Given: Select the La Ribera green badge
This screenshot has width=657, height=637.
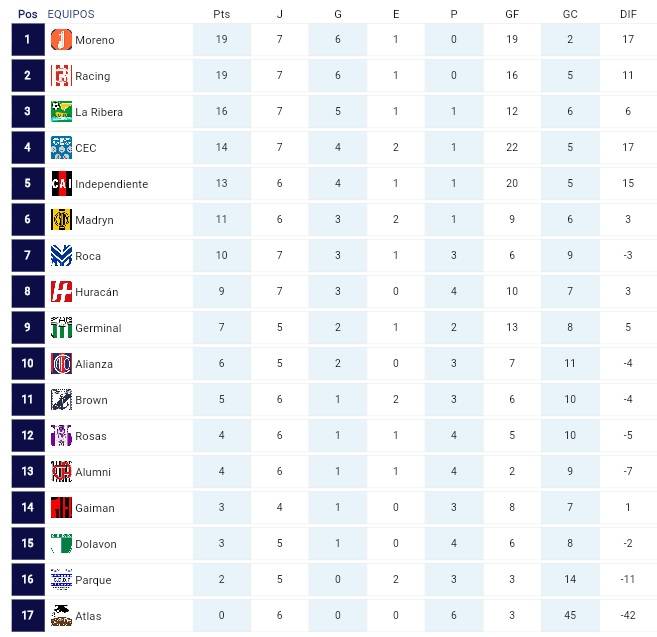Looking at the screenshot, I should (61, 112).
